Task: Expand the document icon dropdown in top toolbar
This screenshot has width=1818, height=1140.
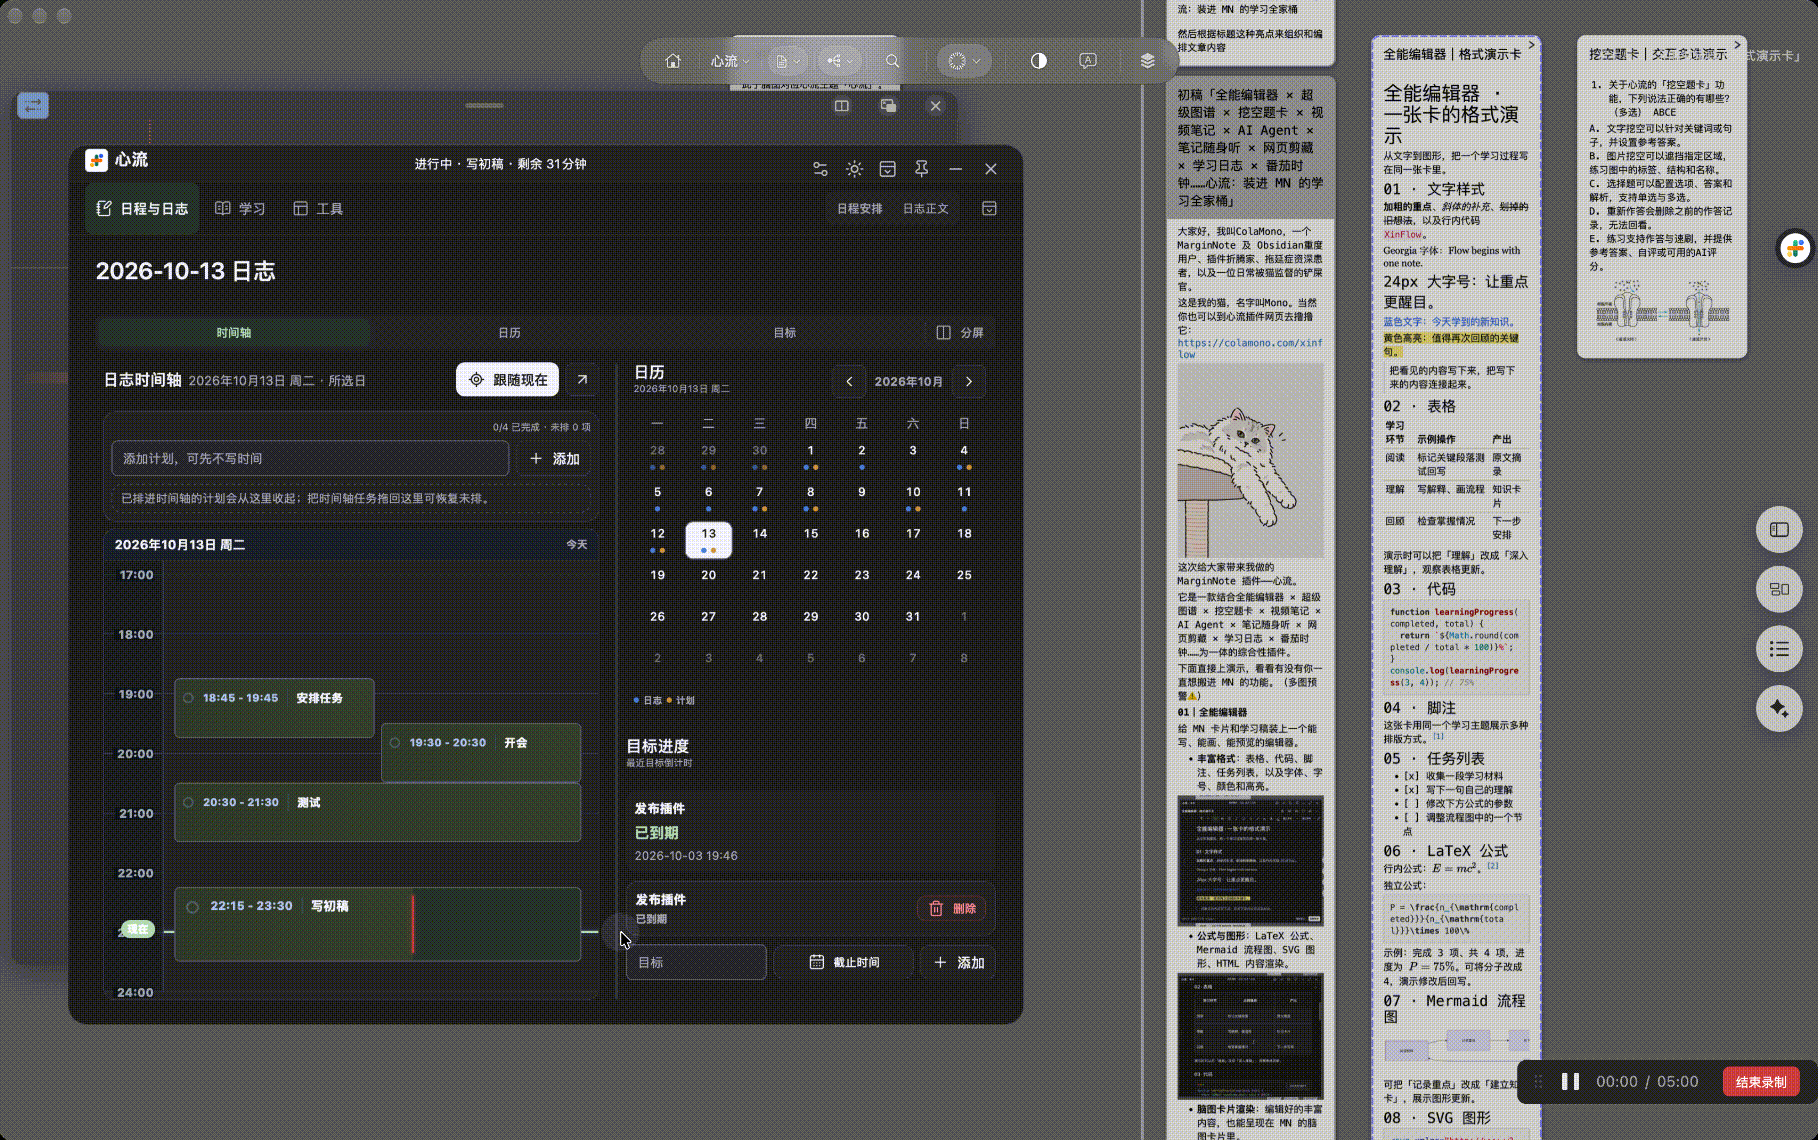Action: tap(788, 61)
